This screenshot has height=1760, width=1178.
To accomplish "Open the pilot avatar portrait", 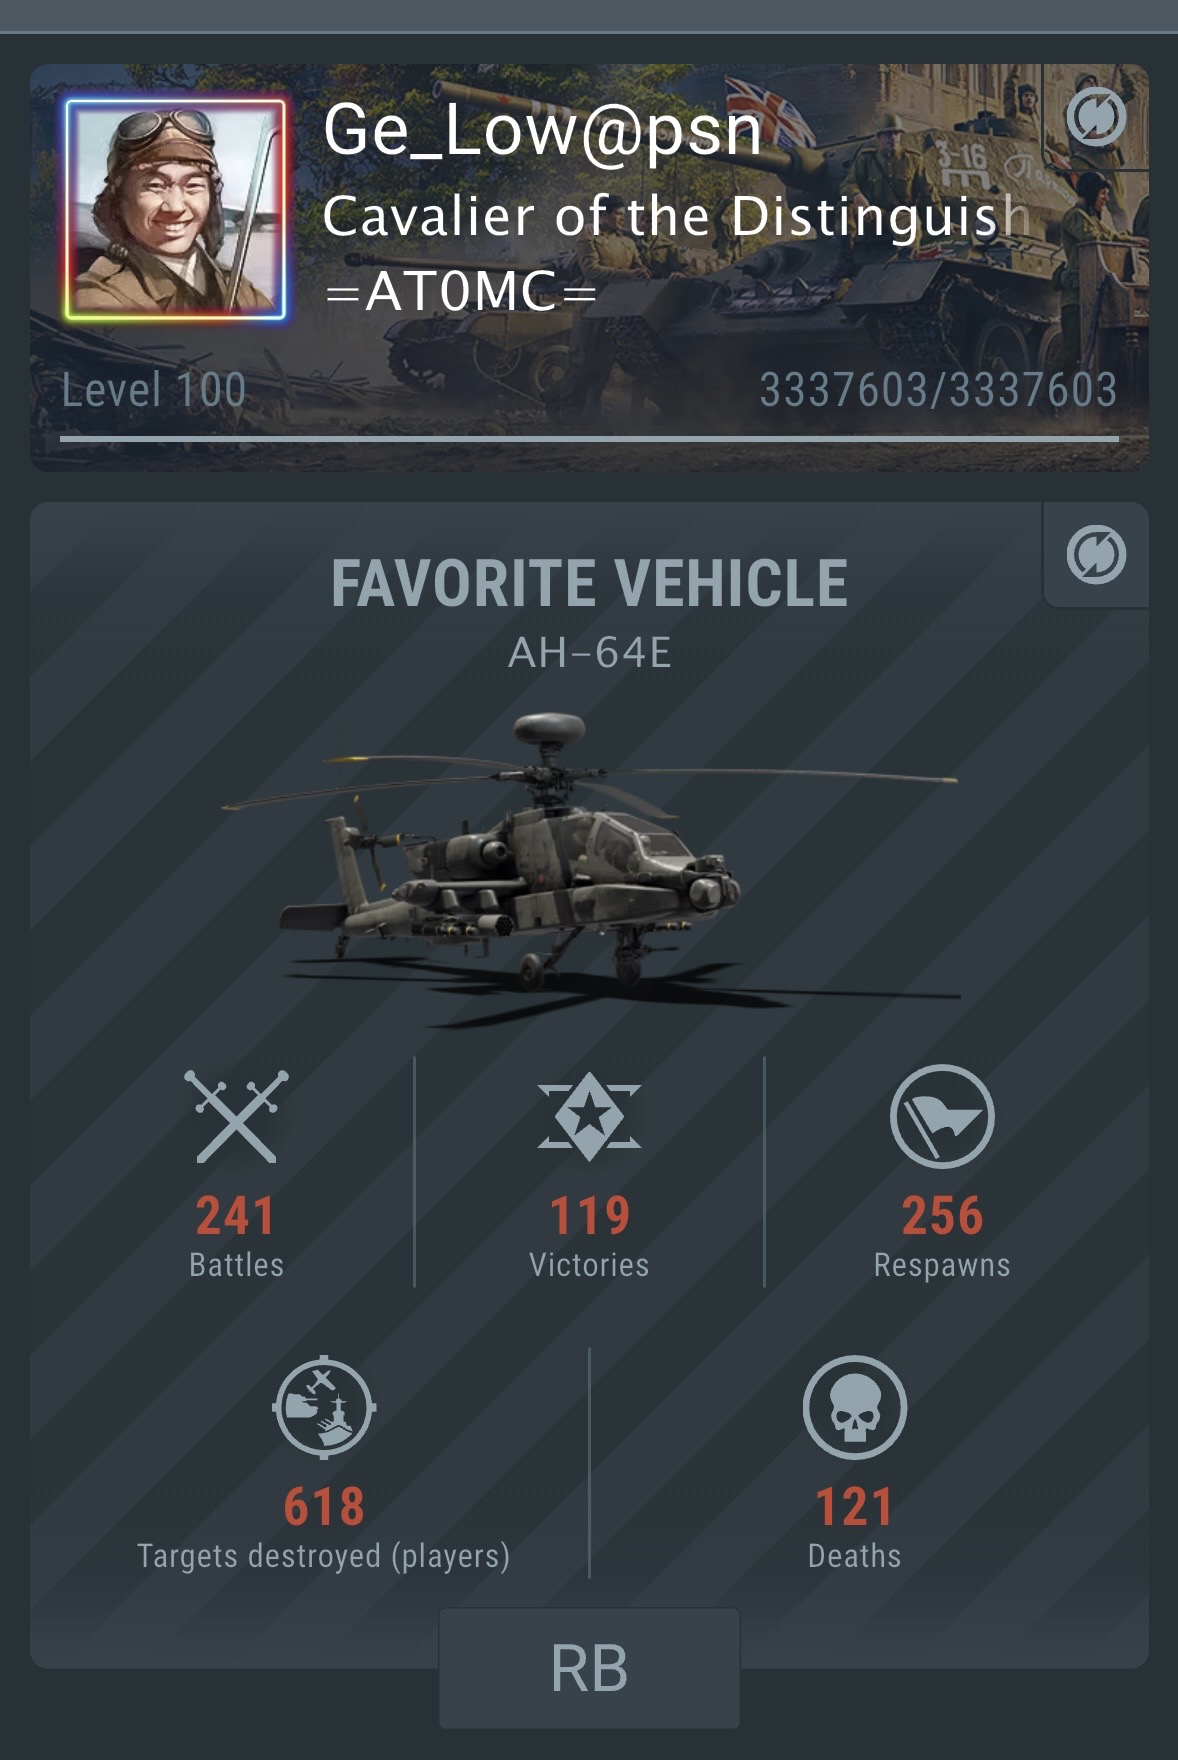I will 176,210.
